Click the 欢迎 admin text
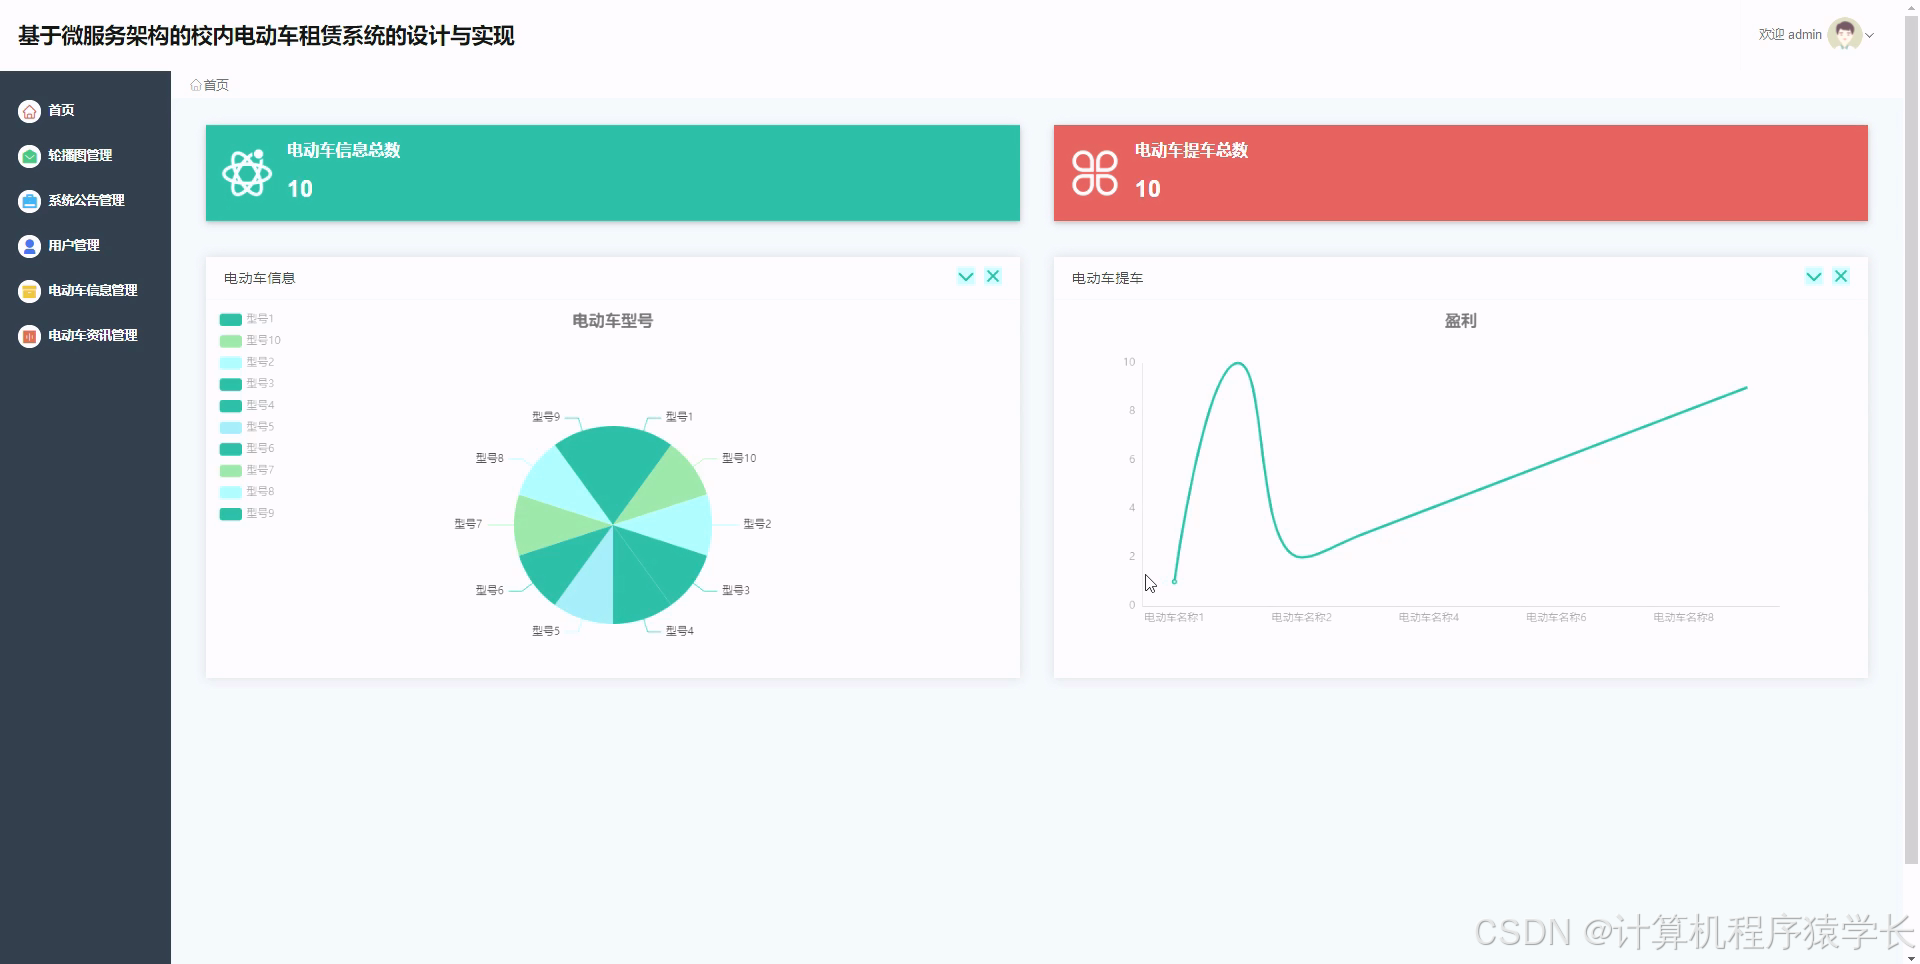 (1790, 35)
